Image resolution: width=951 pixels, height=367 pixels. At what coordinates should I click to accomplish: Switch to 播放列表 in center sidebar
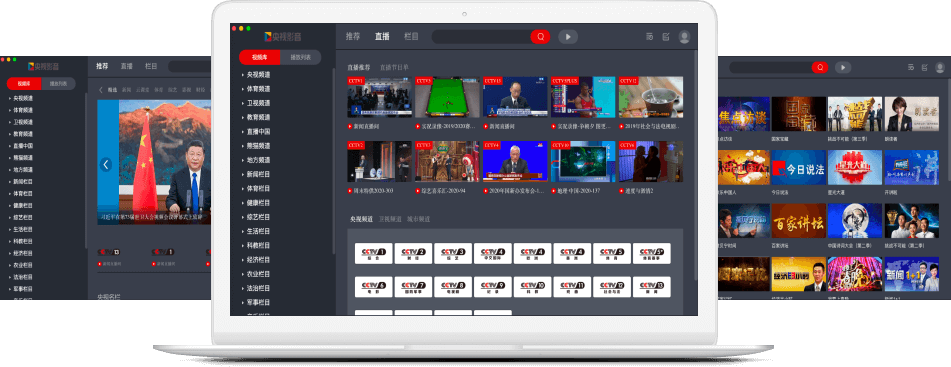(x=301, y=58)
